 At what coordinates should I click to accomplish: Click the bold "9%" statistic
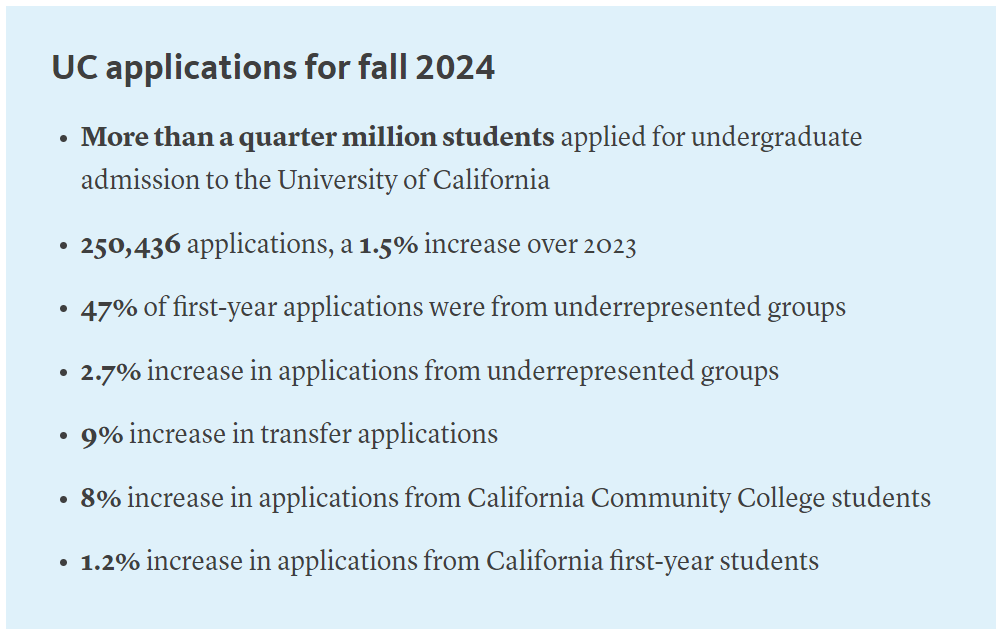click(102, 434)
